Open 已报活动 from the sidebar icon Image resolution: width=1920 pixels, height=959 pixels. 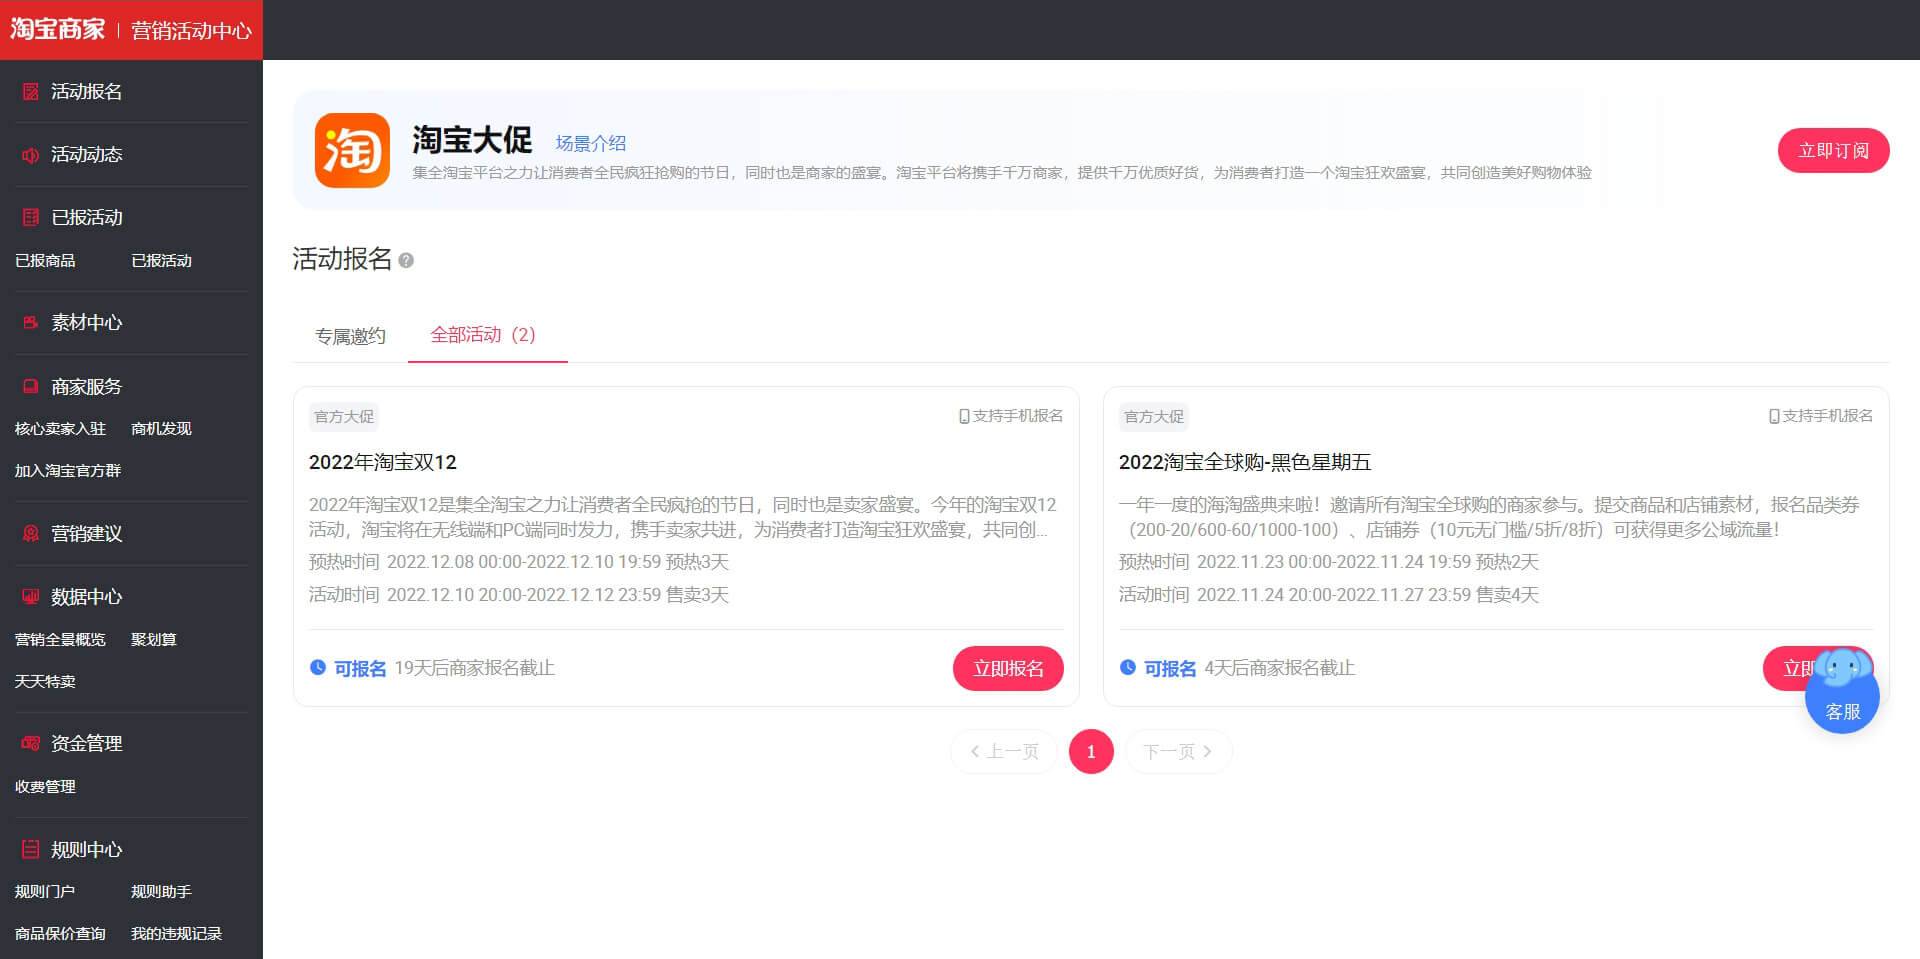(x=28, y=218)
